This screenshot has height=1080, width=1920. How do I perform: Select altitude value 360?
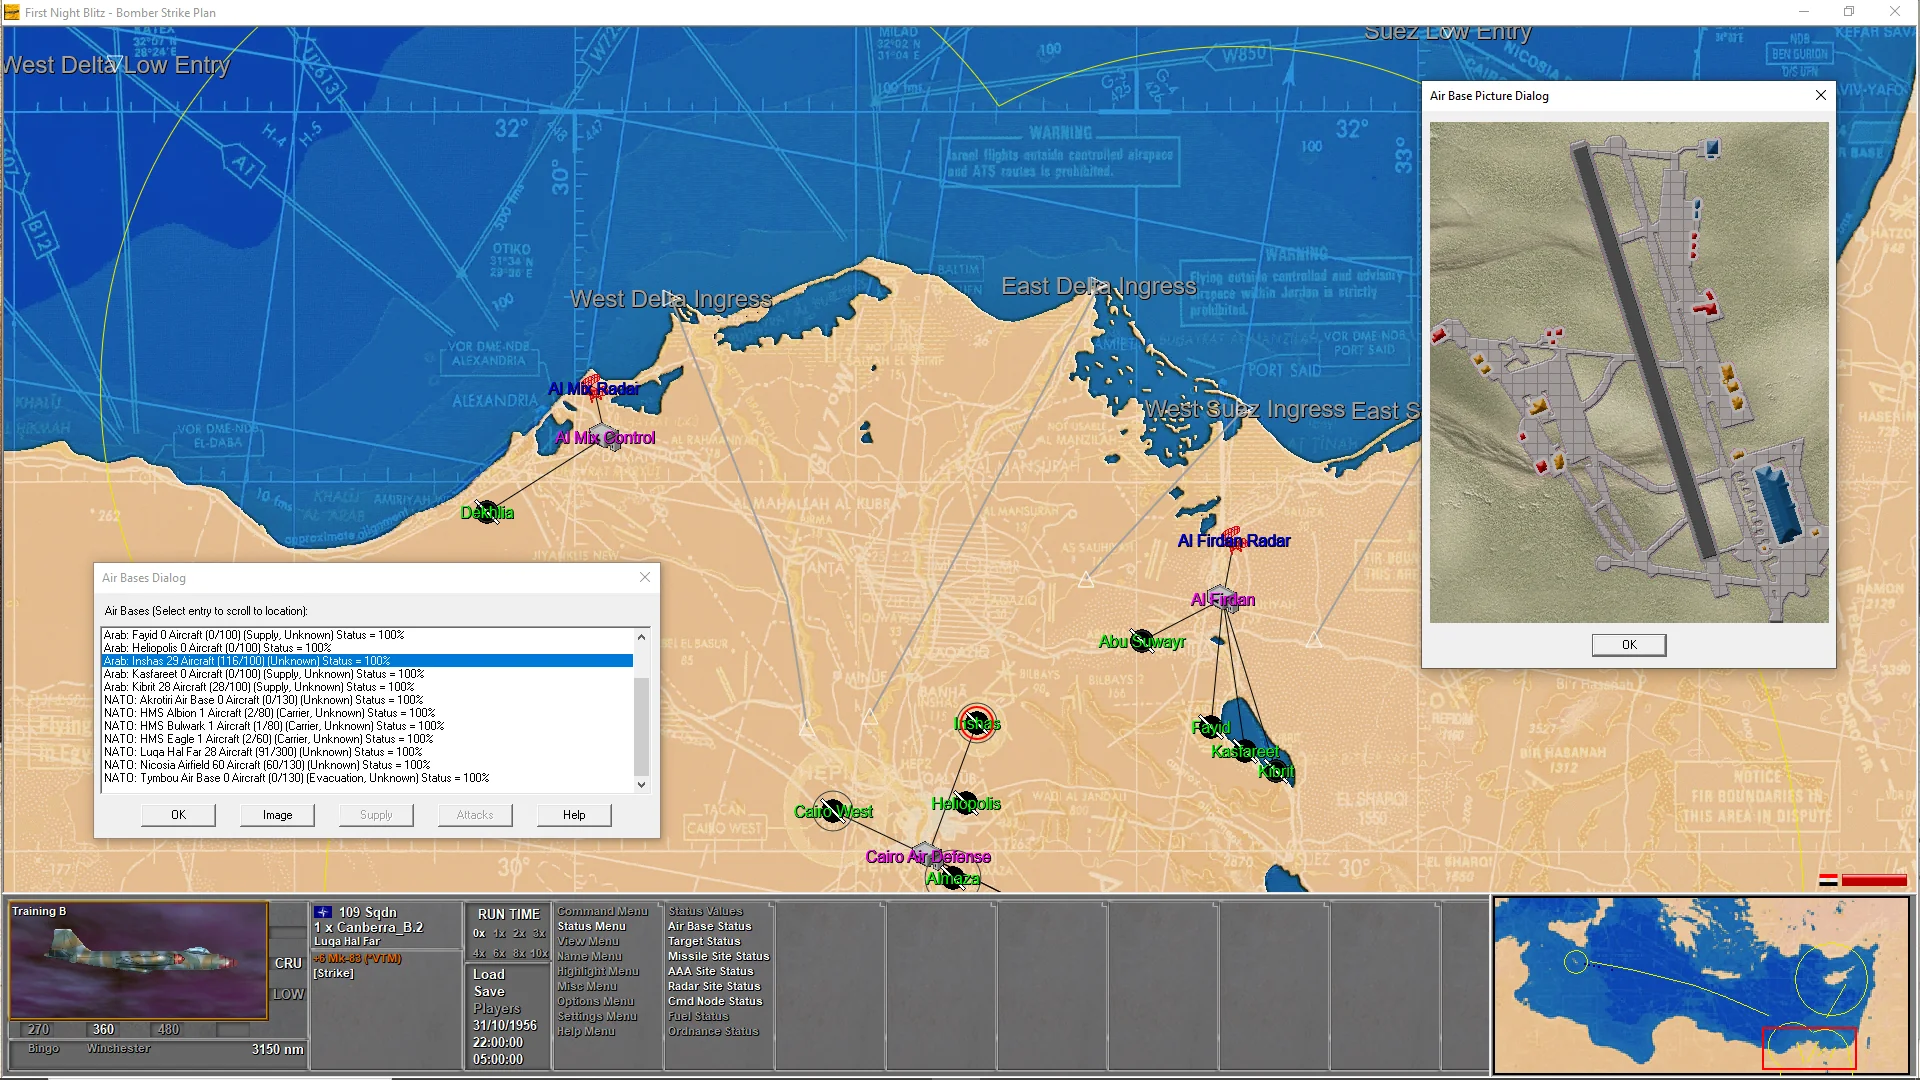(x=103, y=1029)
